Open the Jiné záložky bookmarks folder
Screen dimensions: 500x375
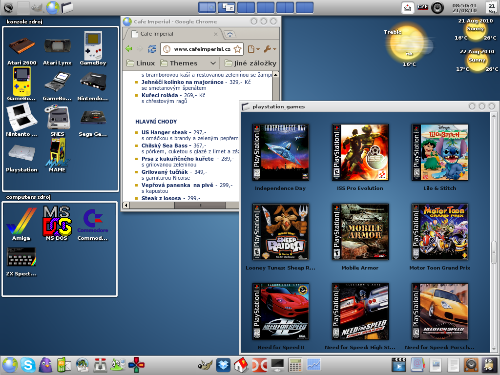point(250,63)
